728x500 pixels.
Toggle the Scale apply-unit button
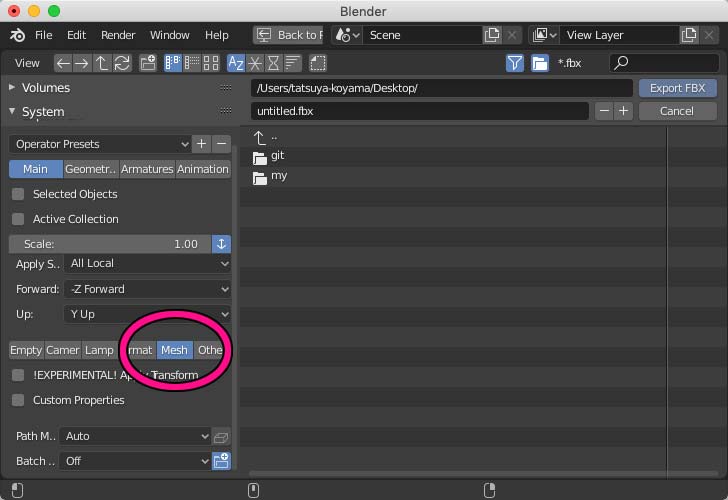point(221,244)
